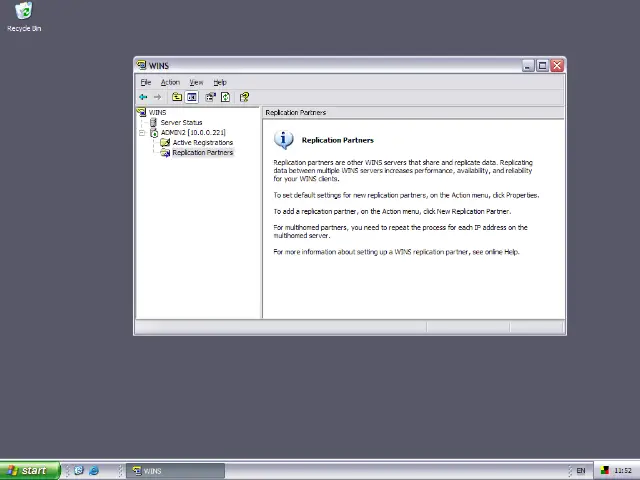640x480 pixels.
Task: Click the ADMIN2 server icon in tree
Action: [154, 133]
